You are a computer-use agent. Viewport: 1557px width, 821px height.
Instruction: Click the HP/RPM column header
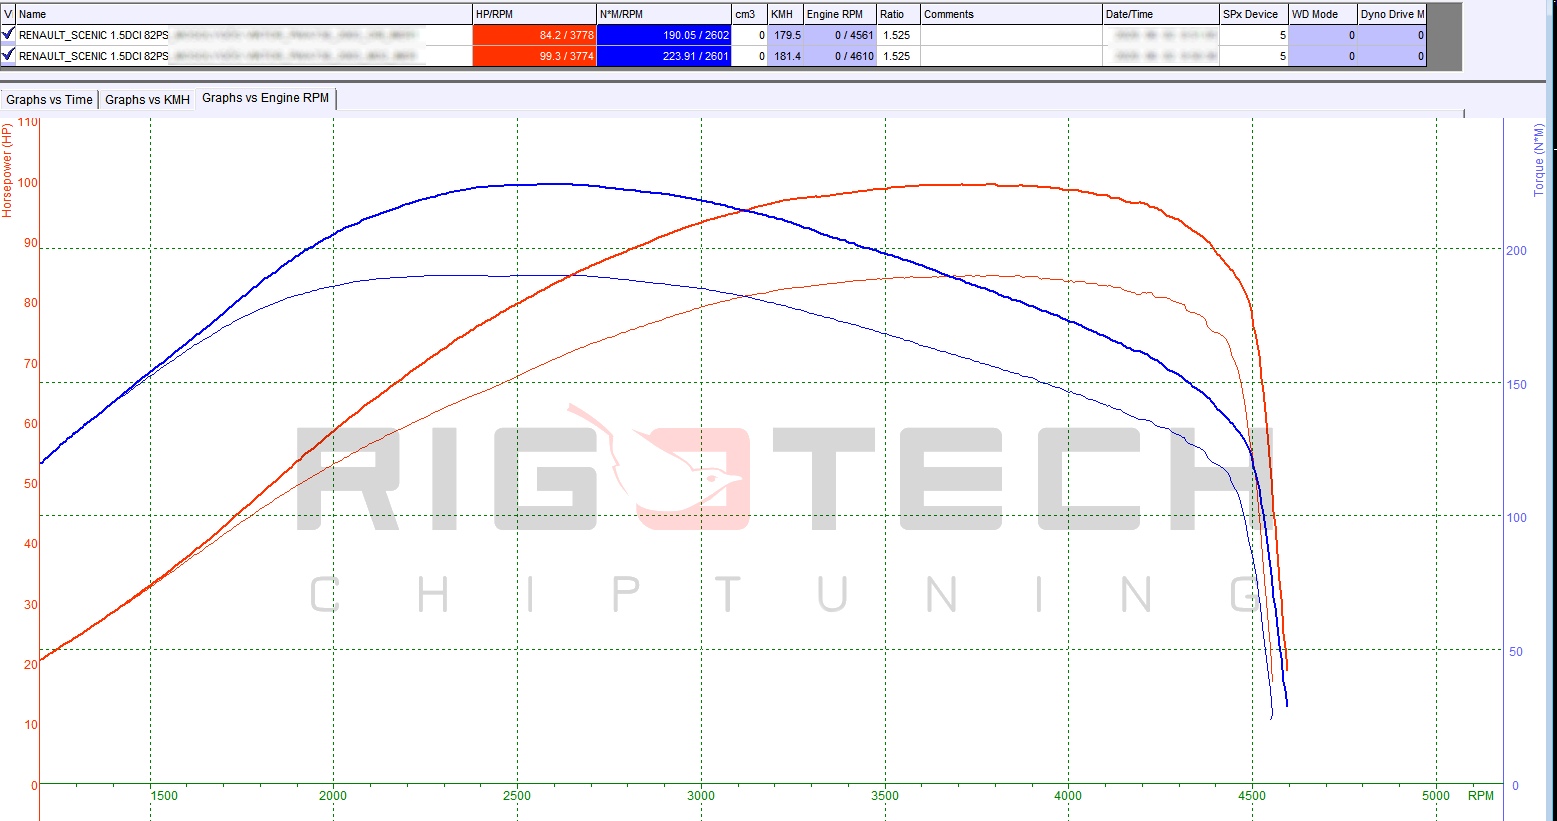tap(534, 14)
